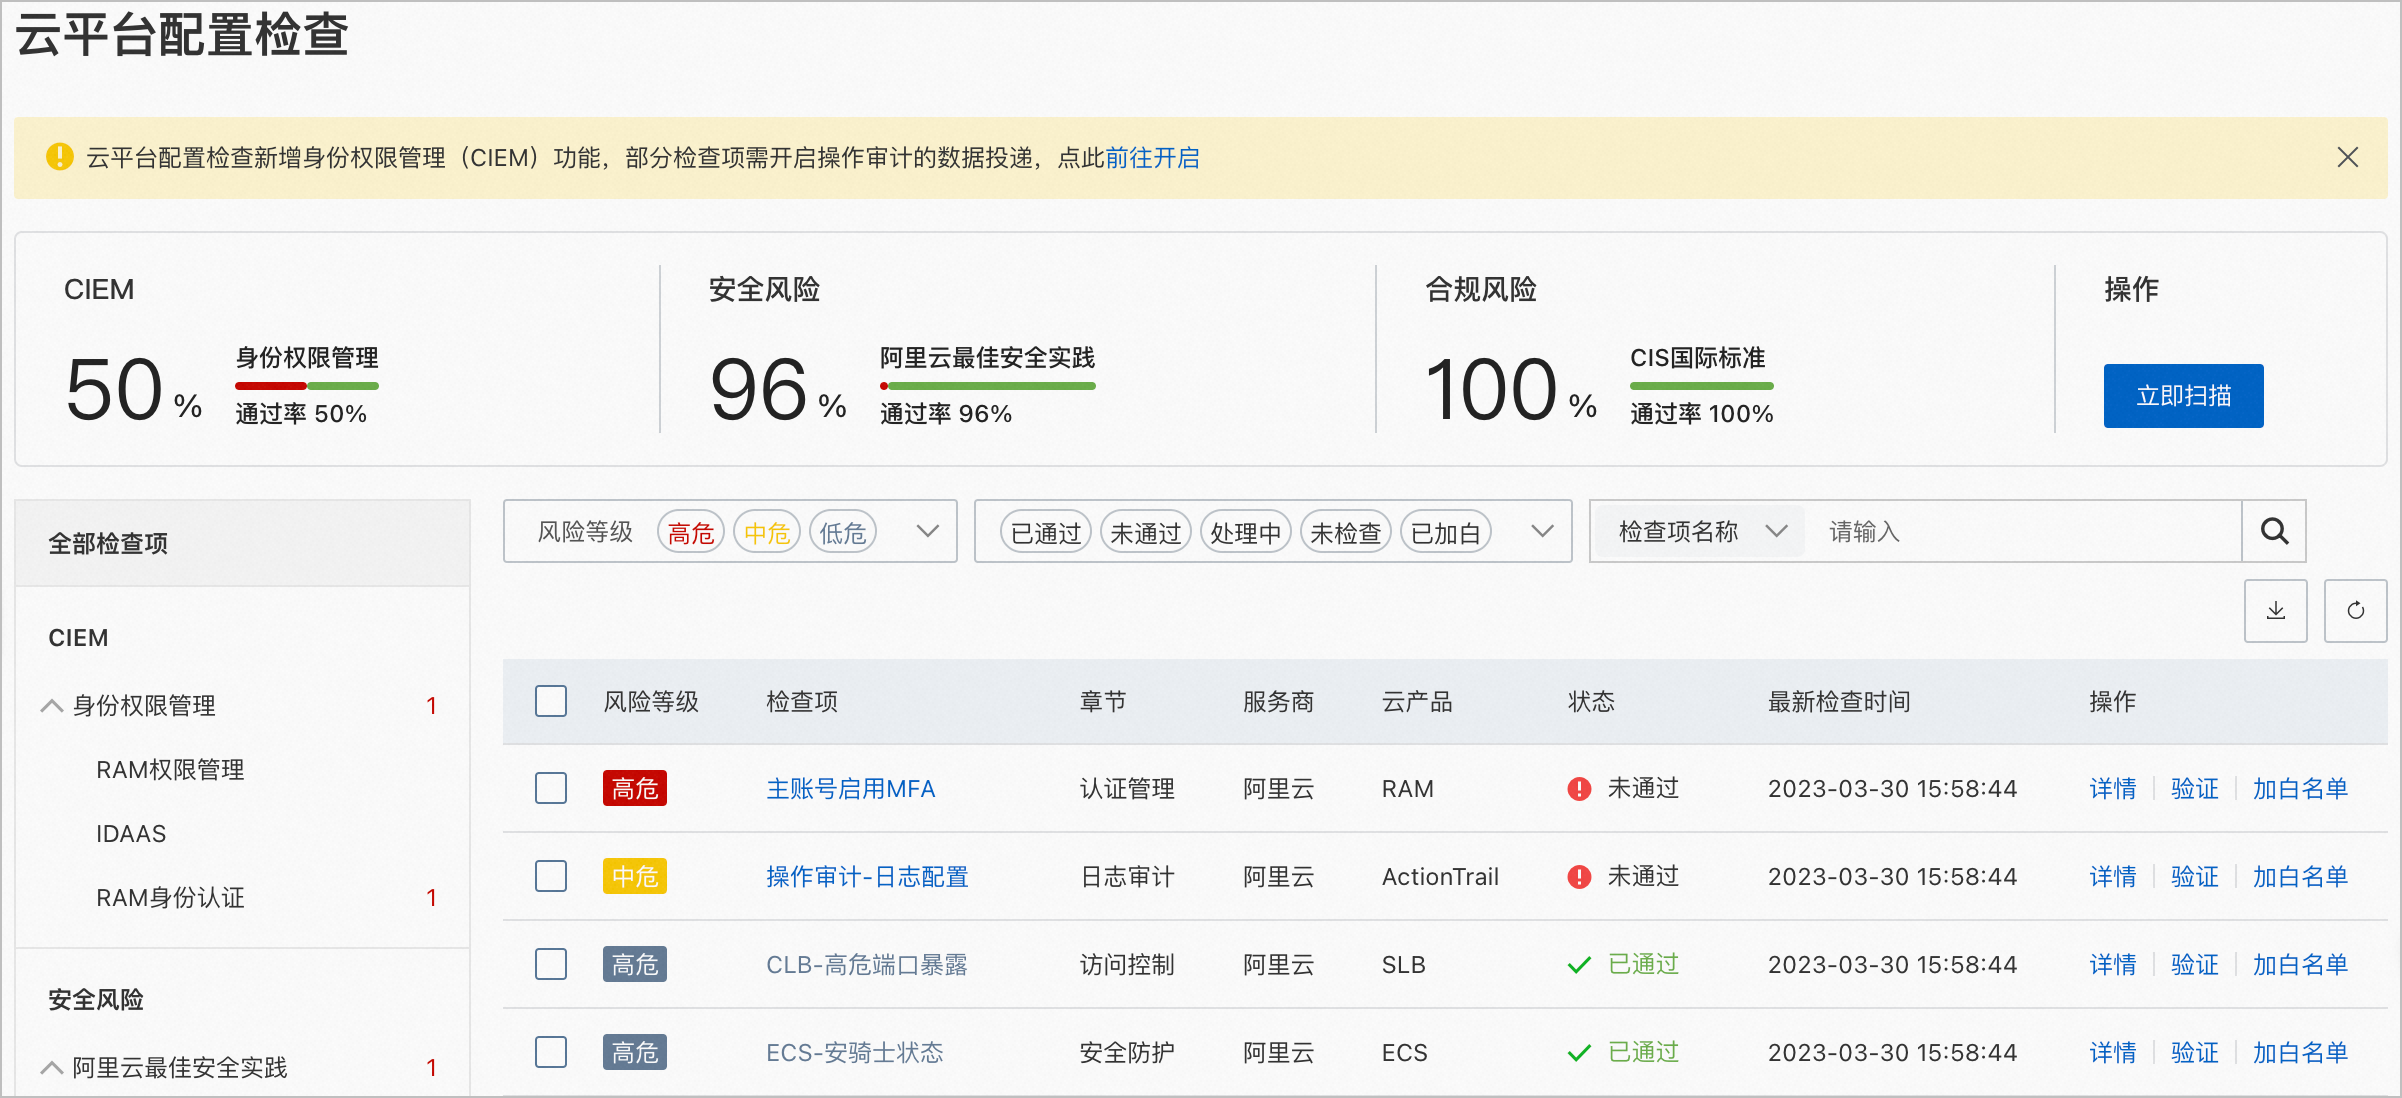Collapse the 身份权限管理 tree node
The height and width of the screenshot is (1098, 2402).
[x=52, y=706]
